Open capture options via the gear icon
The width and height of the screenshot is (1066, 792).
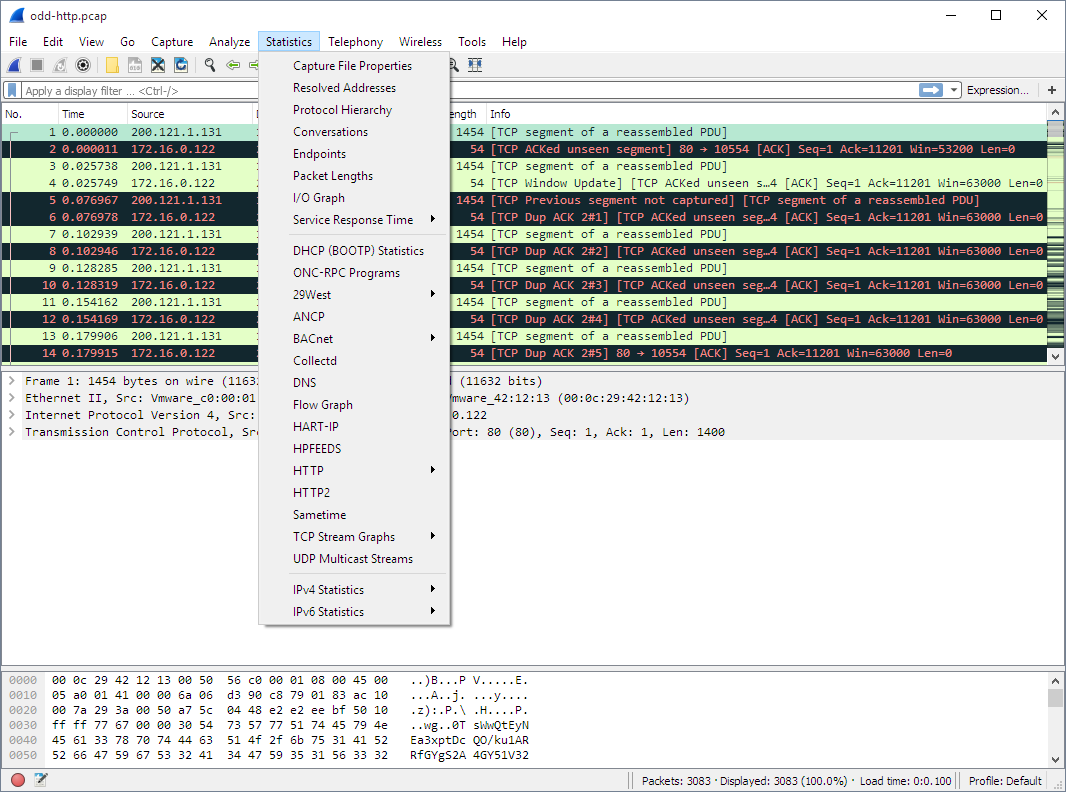click(82, 65)
